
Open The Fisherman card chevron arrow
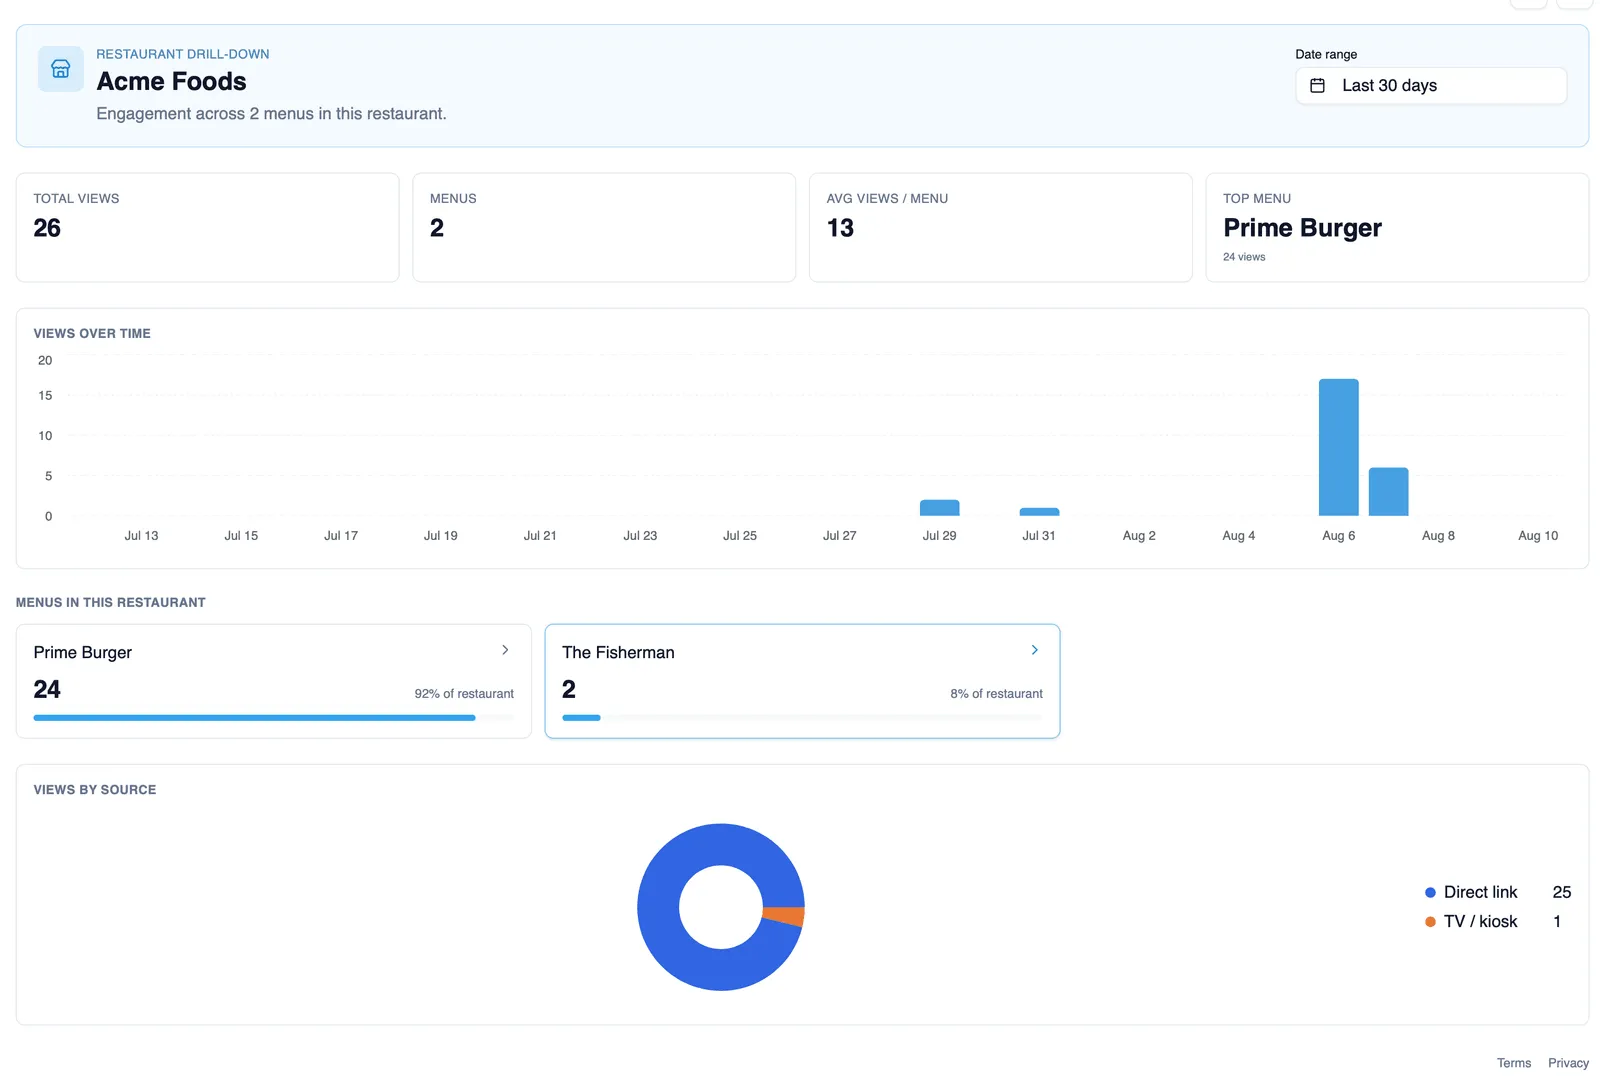coord(1034,650)
